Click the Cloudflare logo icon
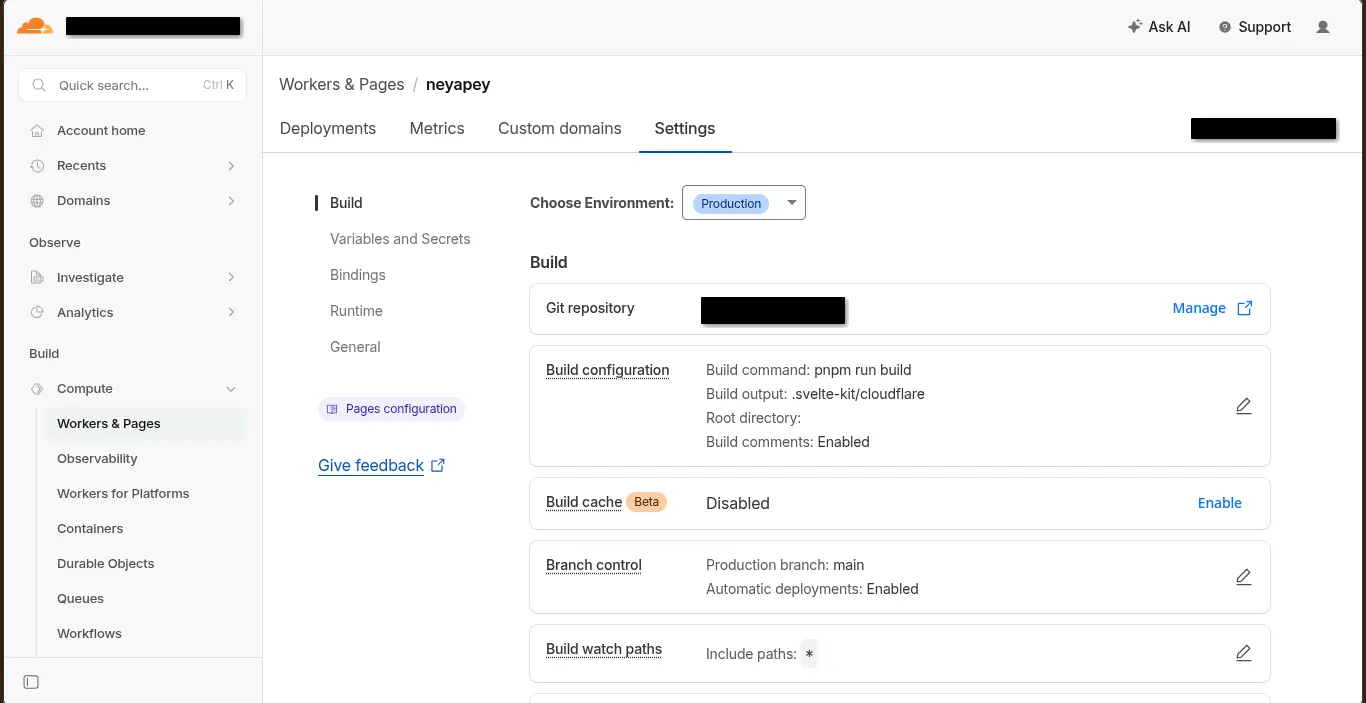The image size is (1366, 703). 35,27
